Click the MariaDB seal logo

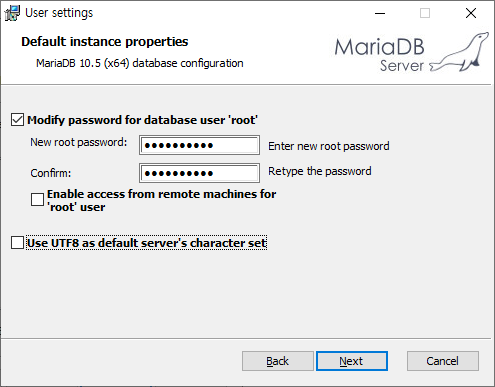tap(459, 52)
